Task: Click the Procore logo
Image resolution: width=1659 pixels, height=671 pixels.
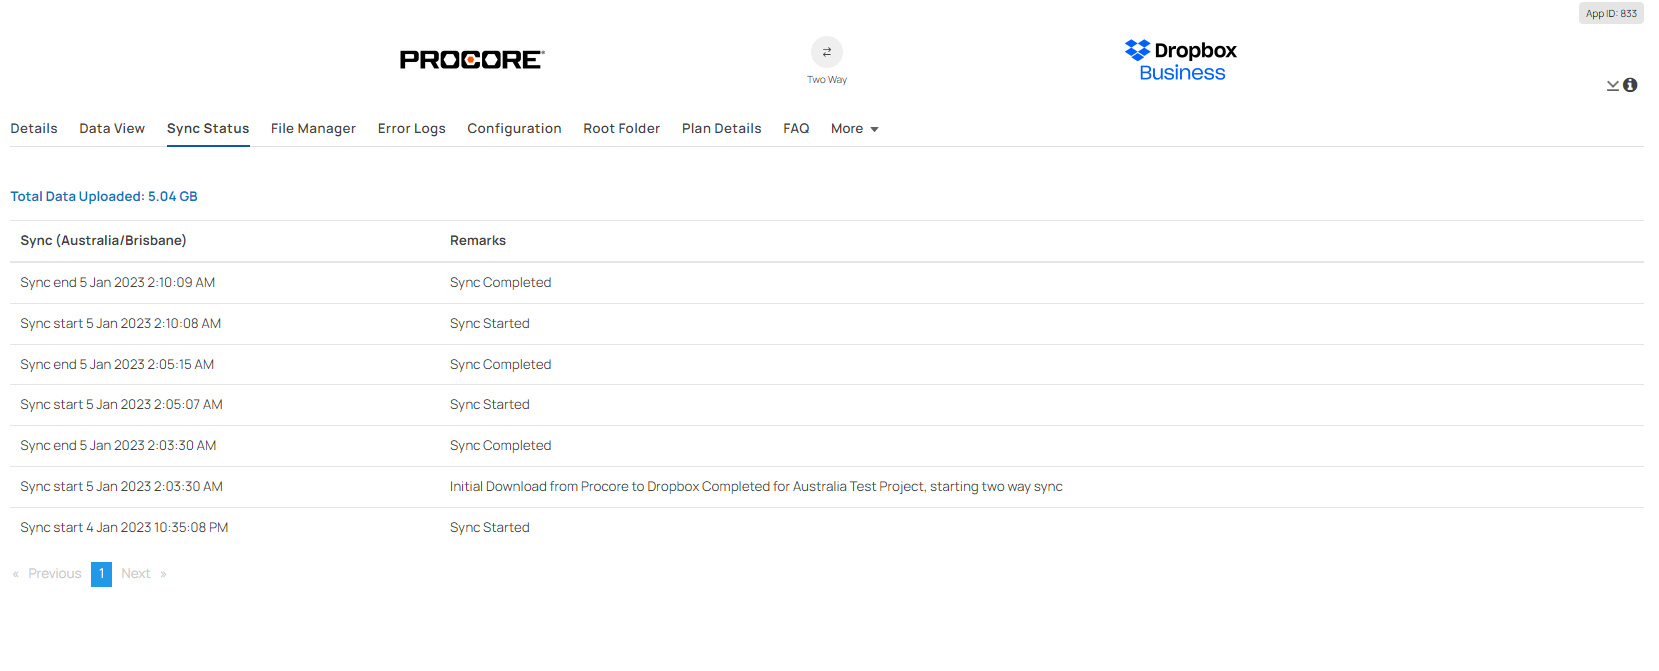Action: coord(472,60)
